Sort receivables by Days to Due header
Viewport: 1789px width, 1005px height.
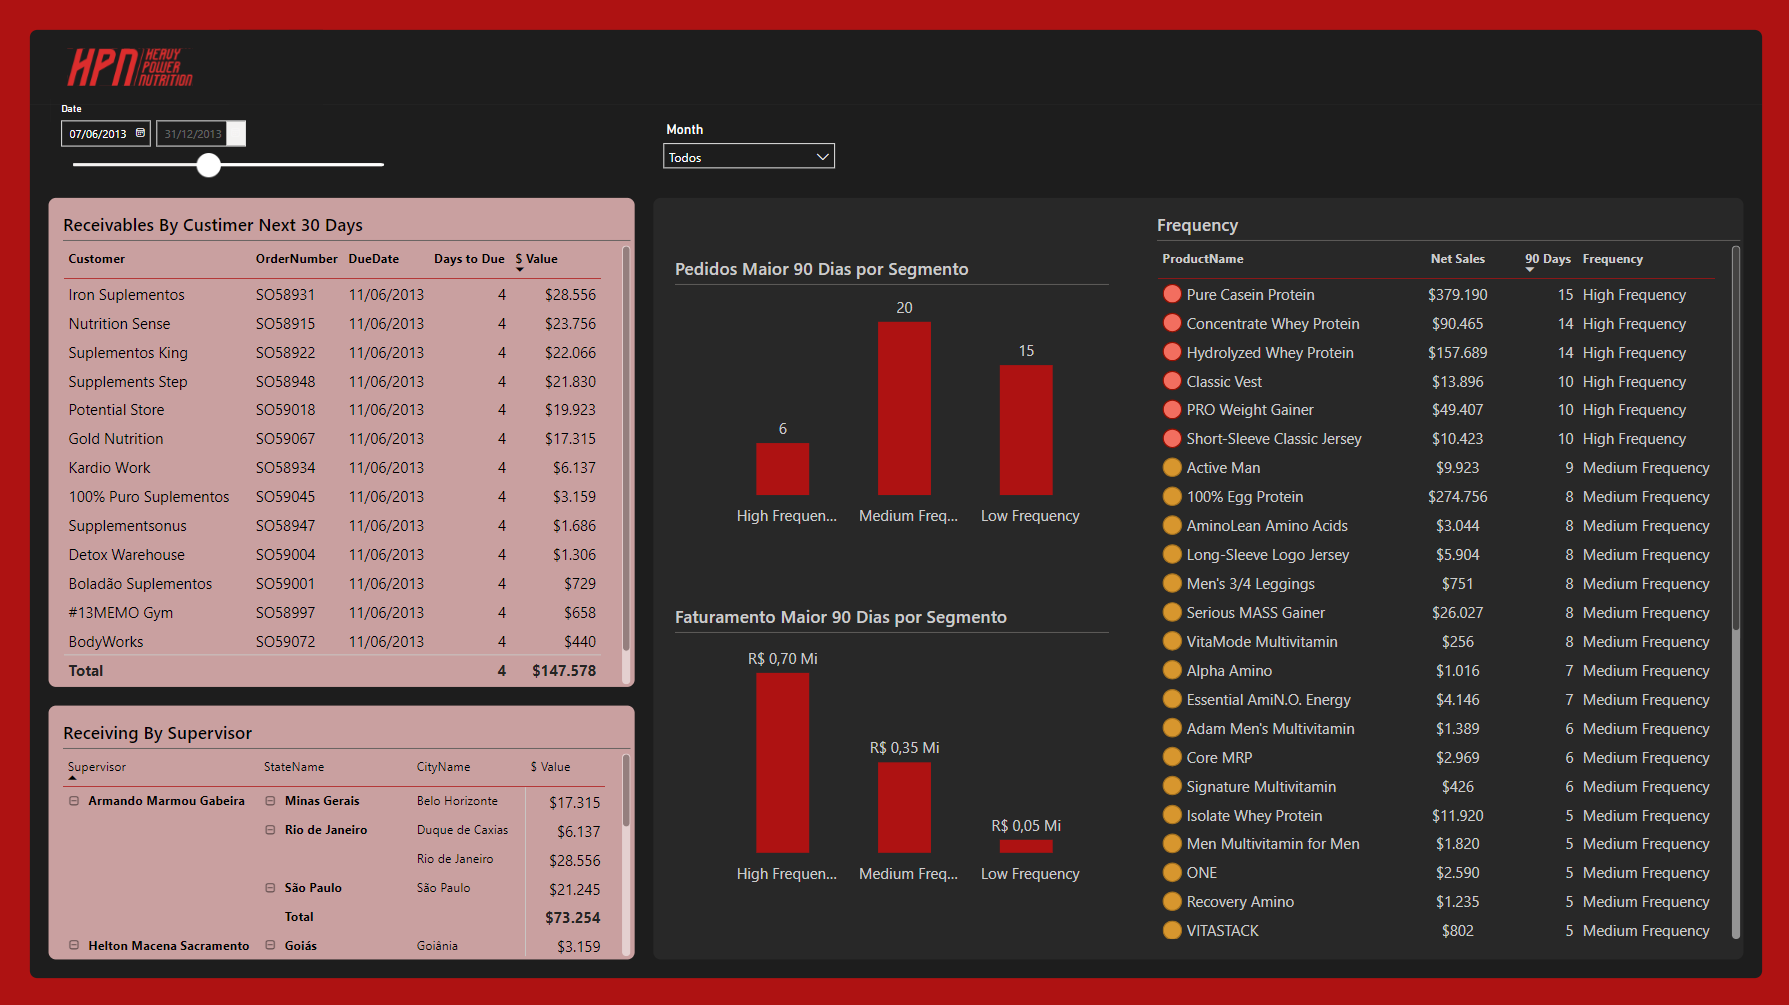(469, 259)
